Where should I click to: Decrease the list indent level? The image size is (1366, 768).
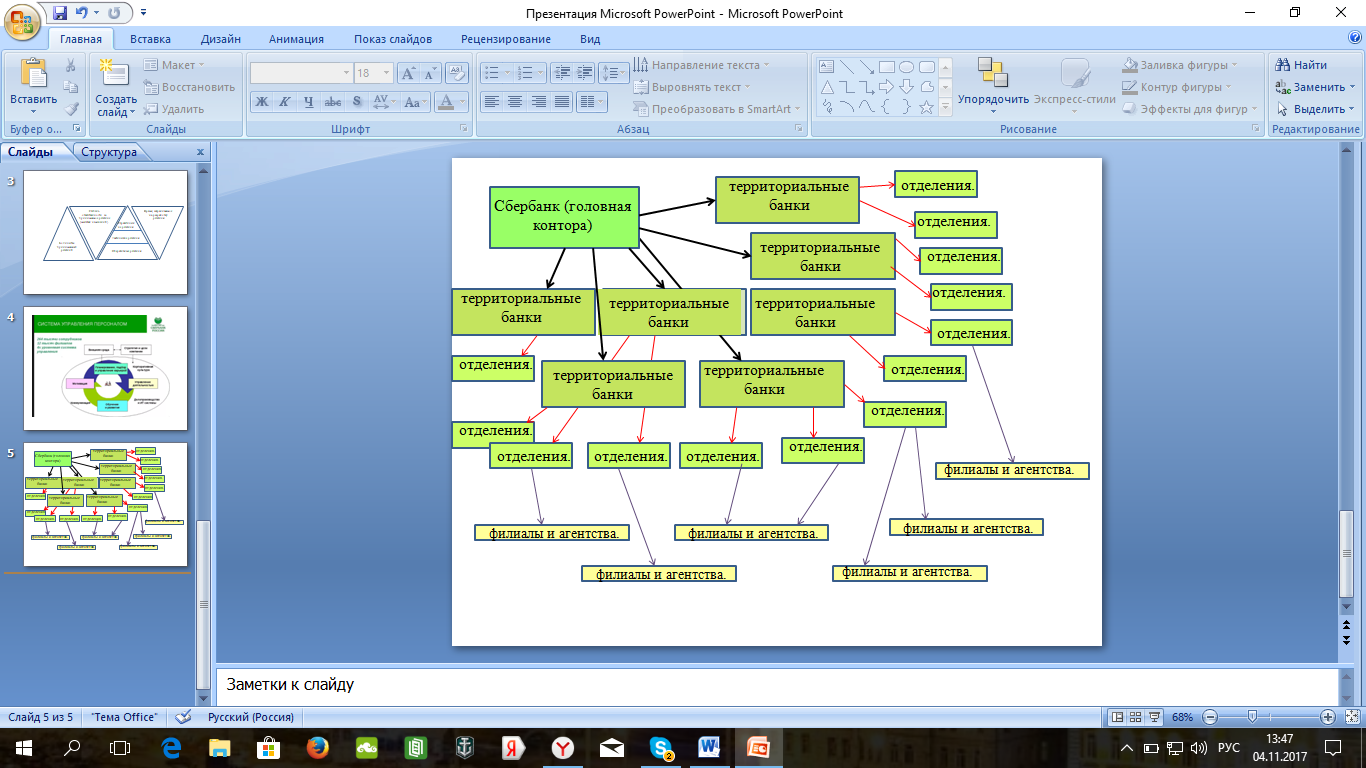coord(561,73)
